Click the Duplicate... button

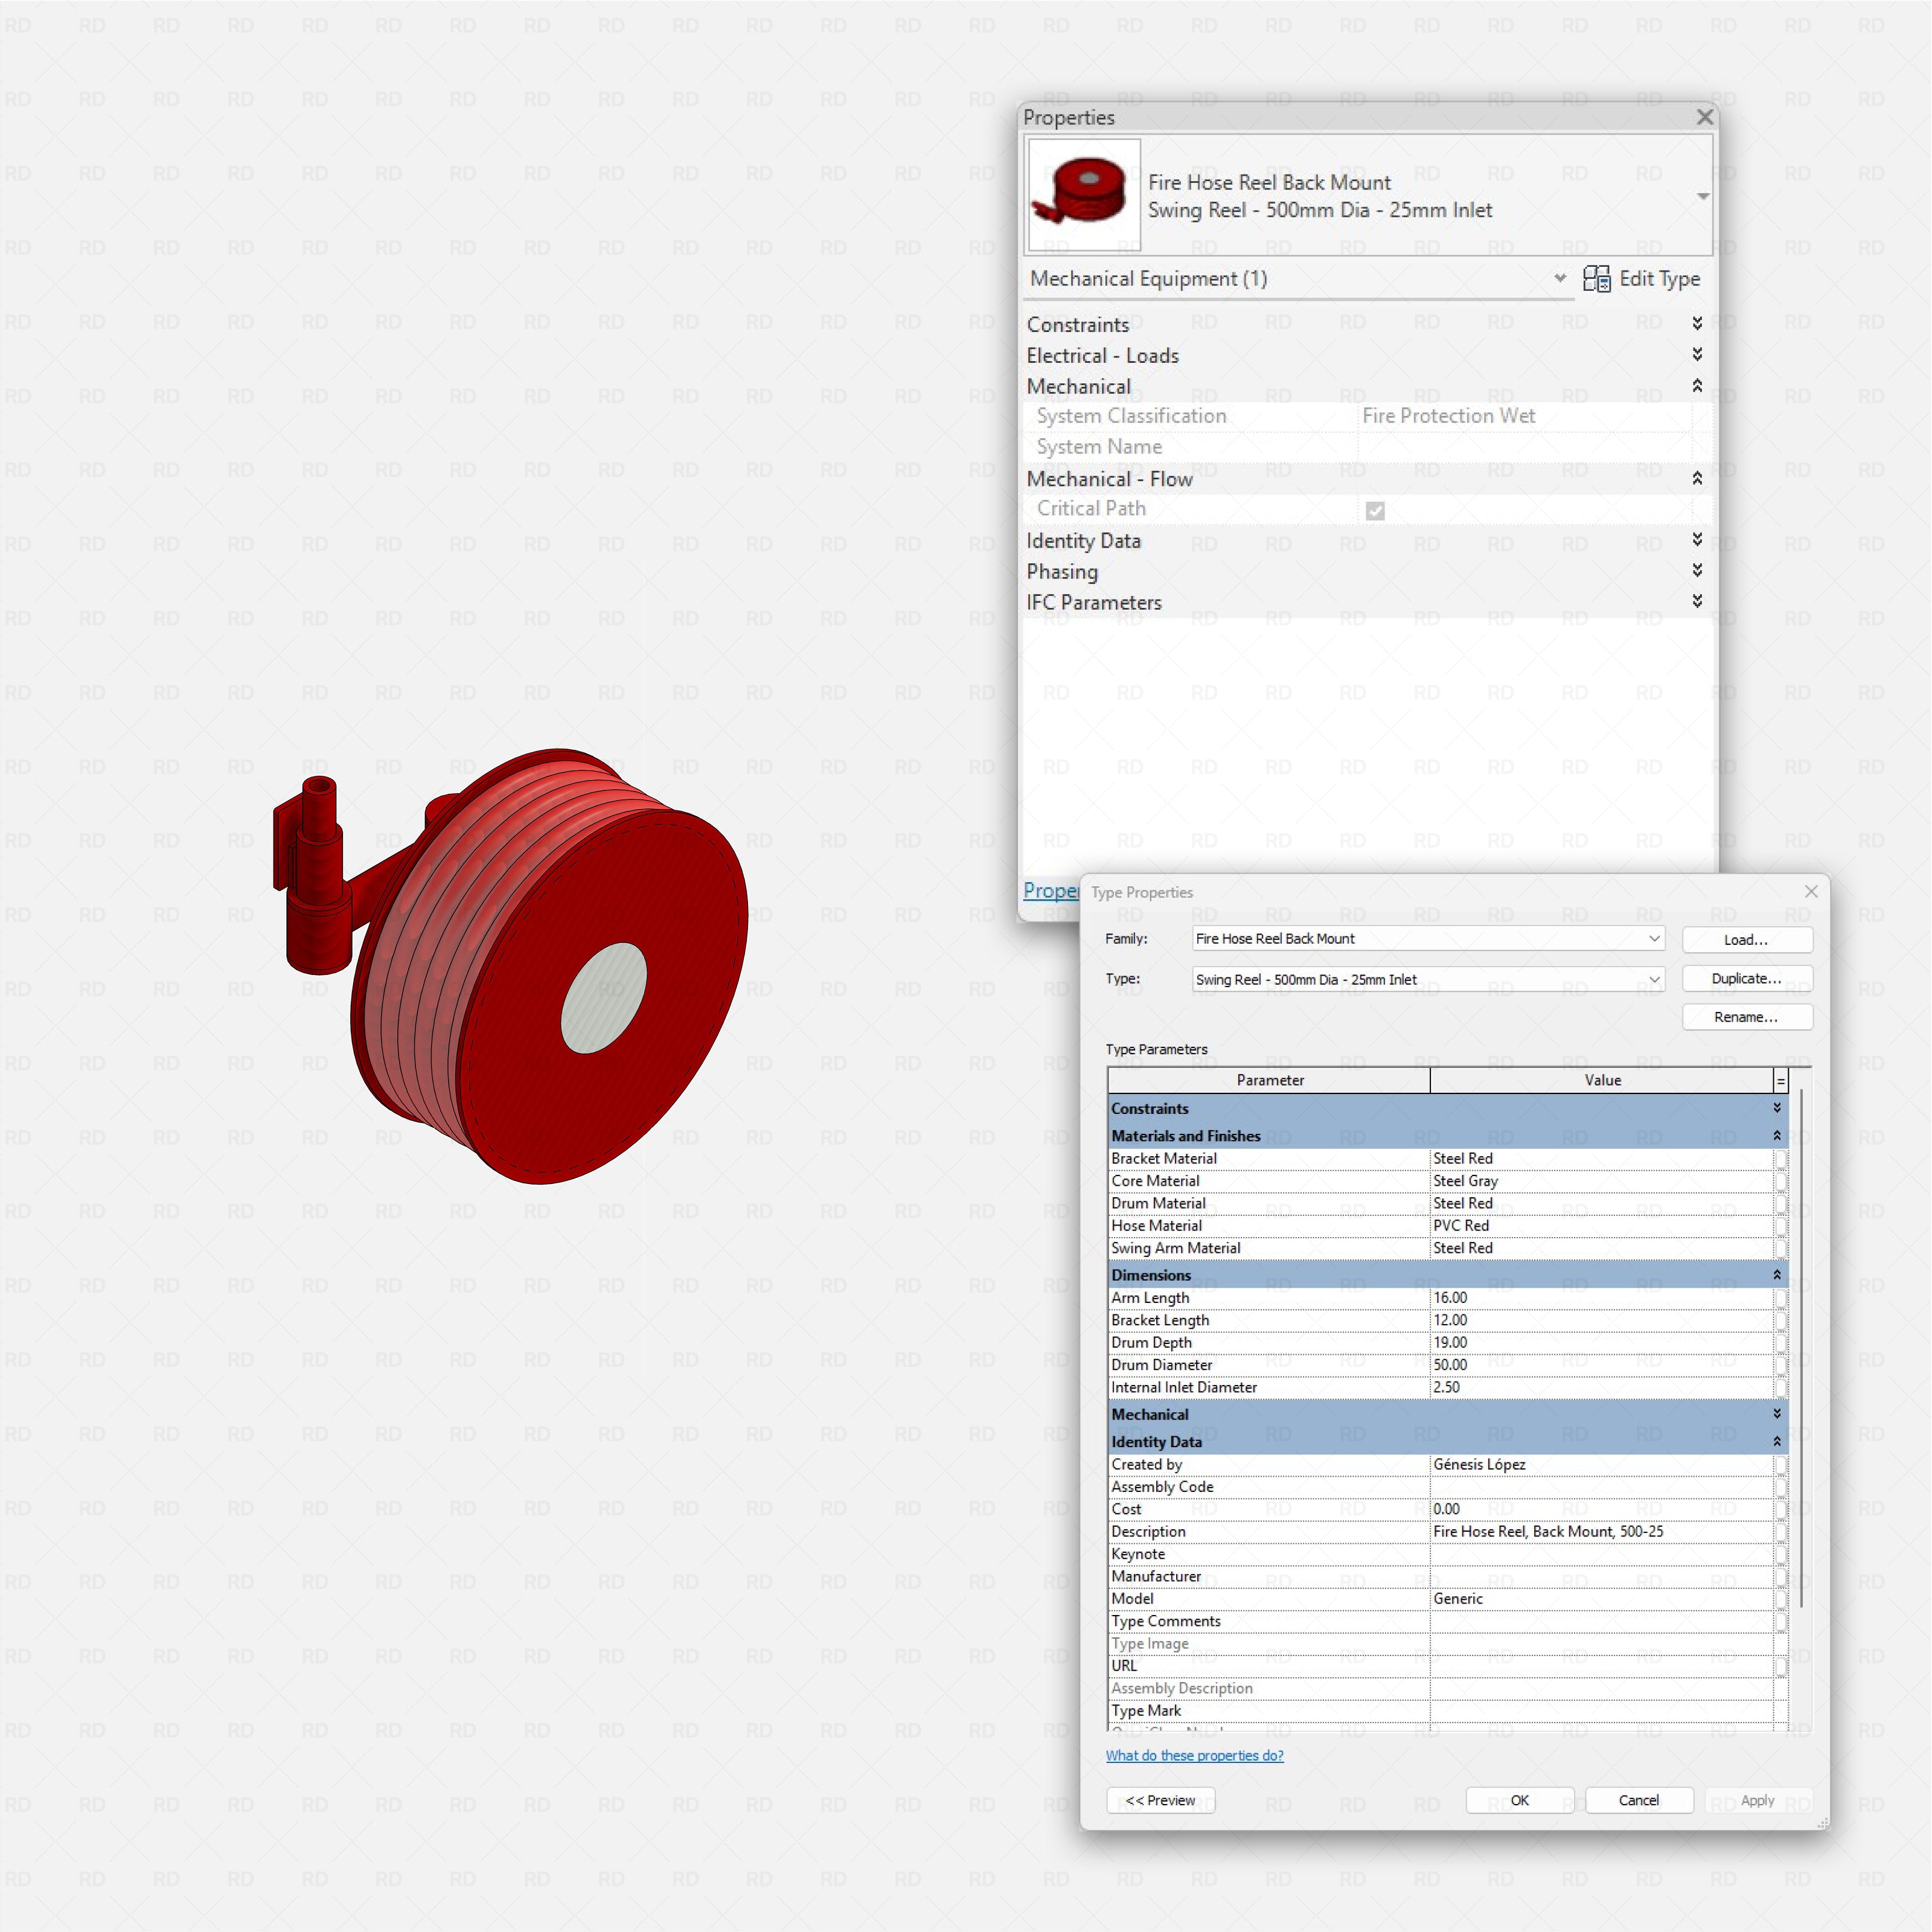tap(1746, 979)
